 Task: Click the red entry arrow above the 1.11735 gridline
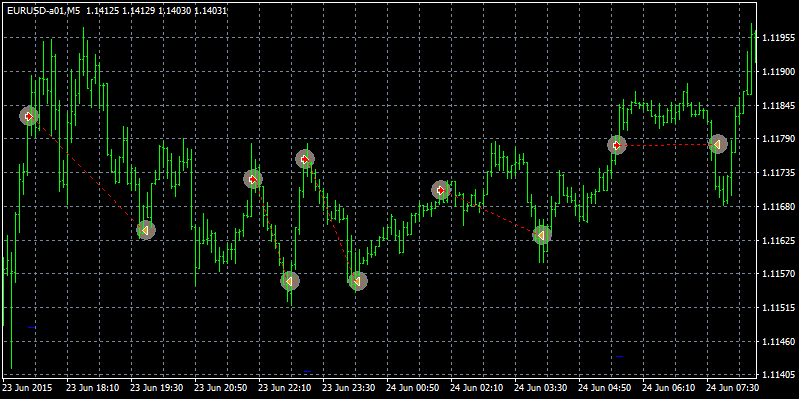305,159
